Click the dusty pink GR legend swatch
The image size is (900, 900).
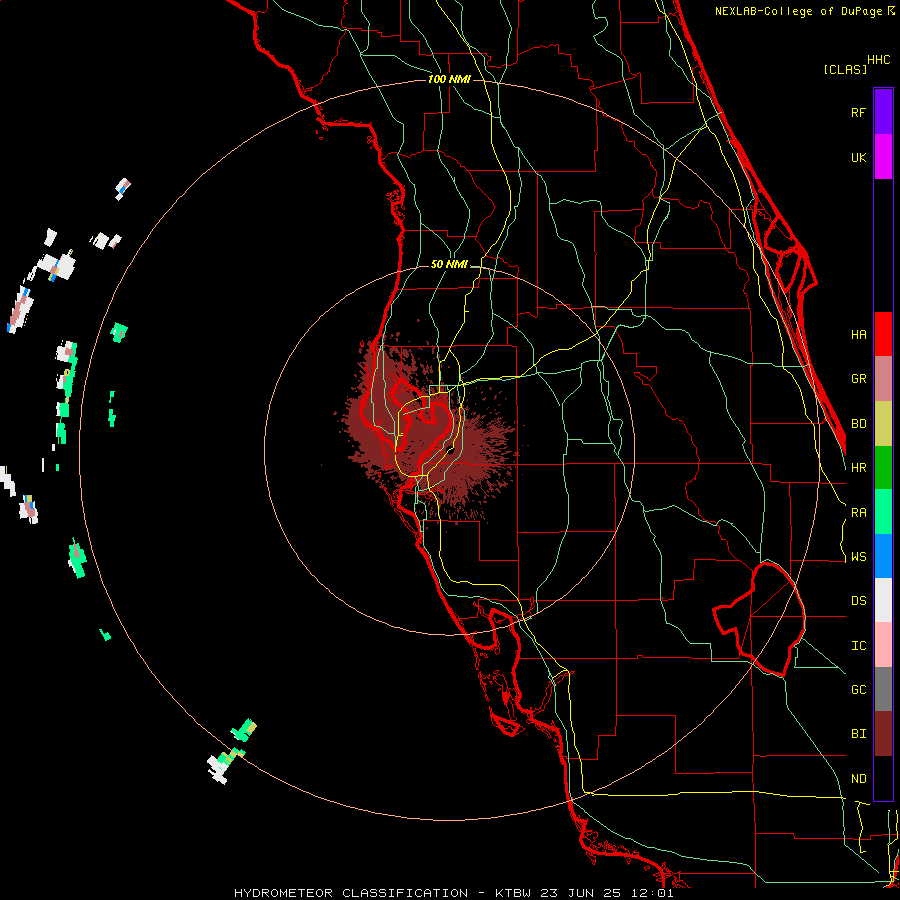(883, 379)
